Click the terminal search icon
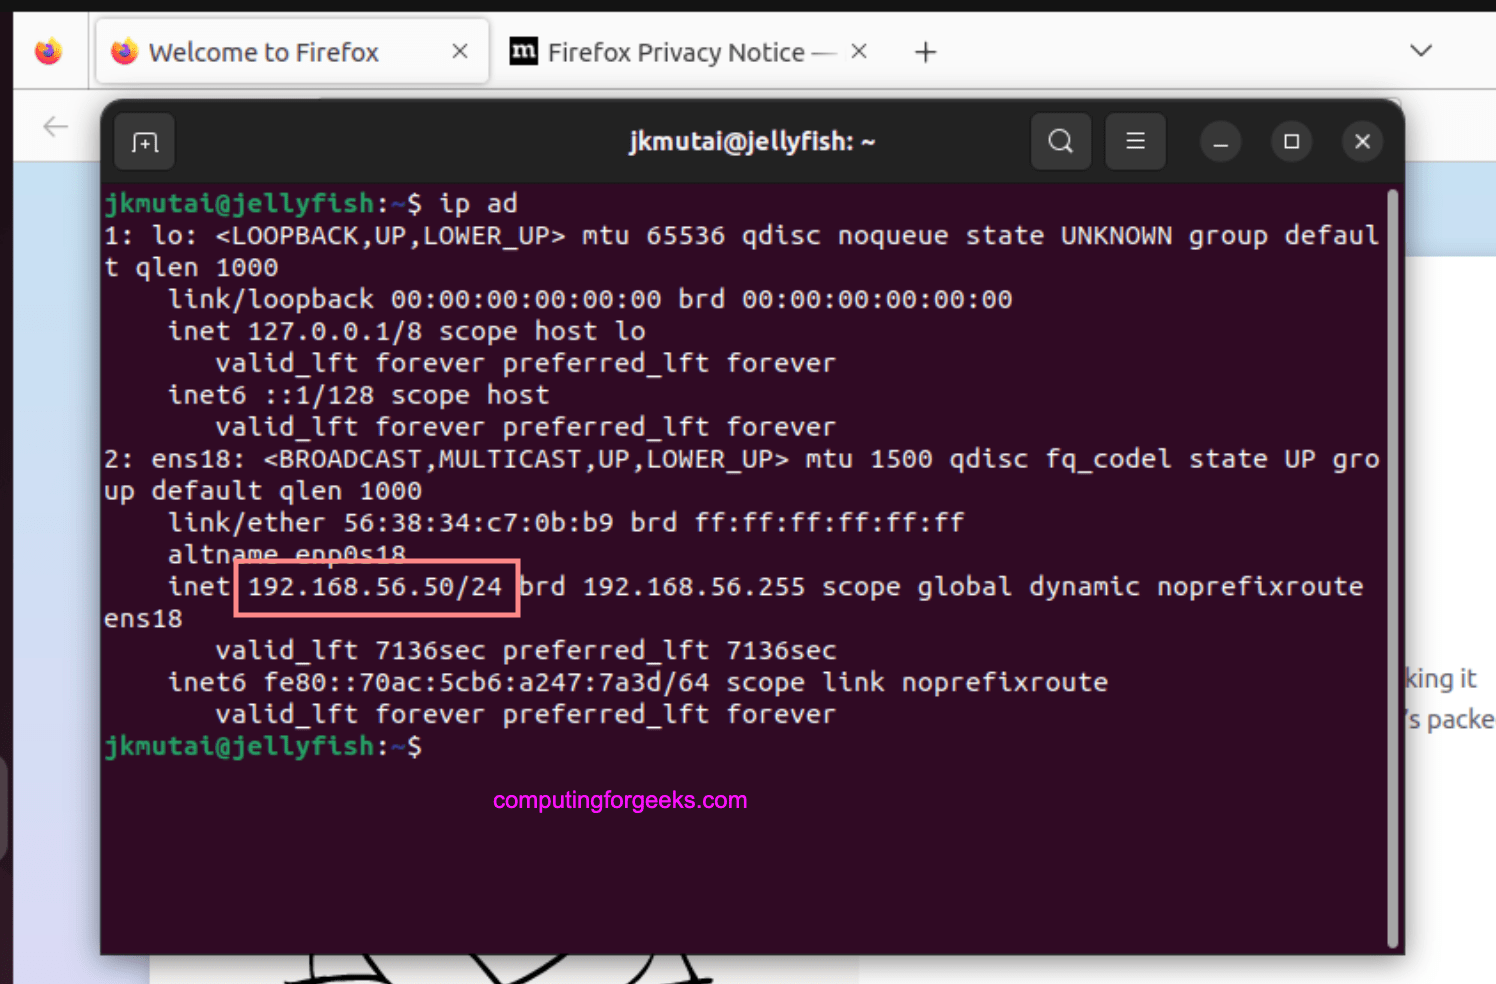1496x984 pixels. coord(1061,141)
